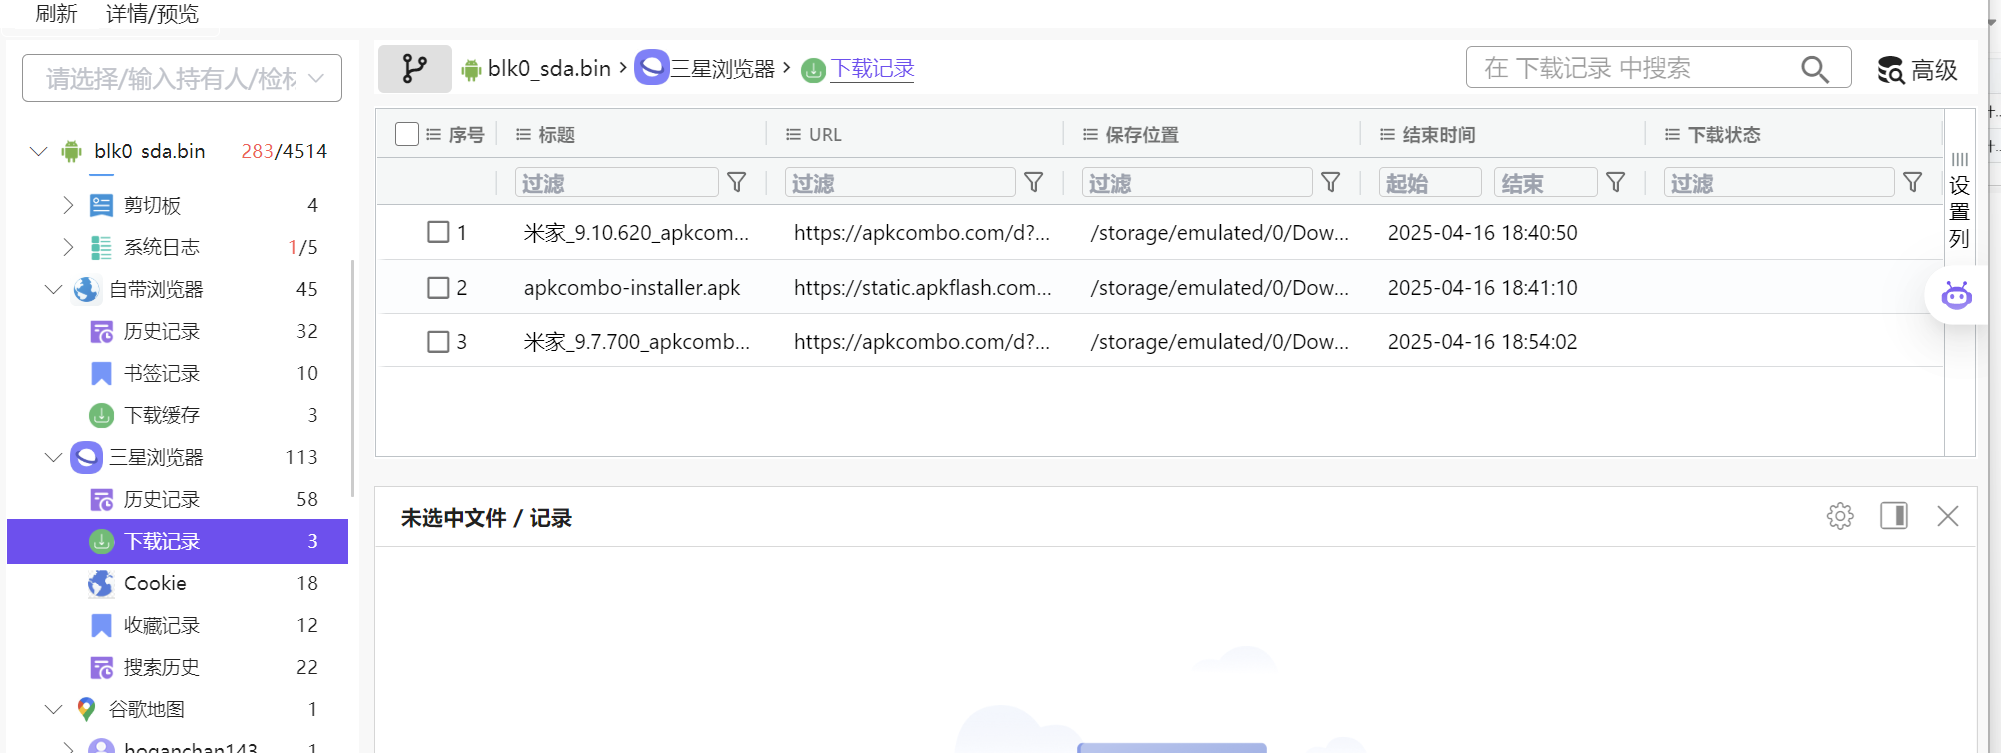2001x753 pixels.
Task: Click the Android icon beside blk0_sda.bin breadcrumb
Action: pyautogui.click(x=471, y=69)
